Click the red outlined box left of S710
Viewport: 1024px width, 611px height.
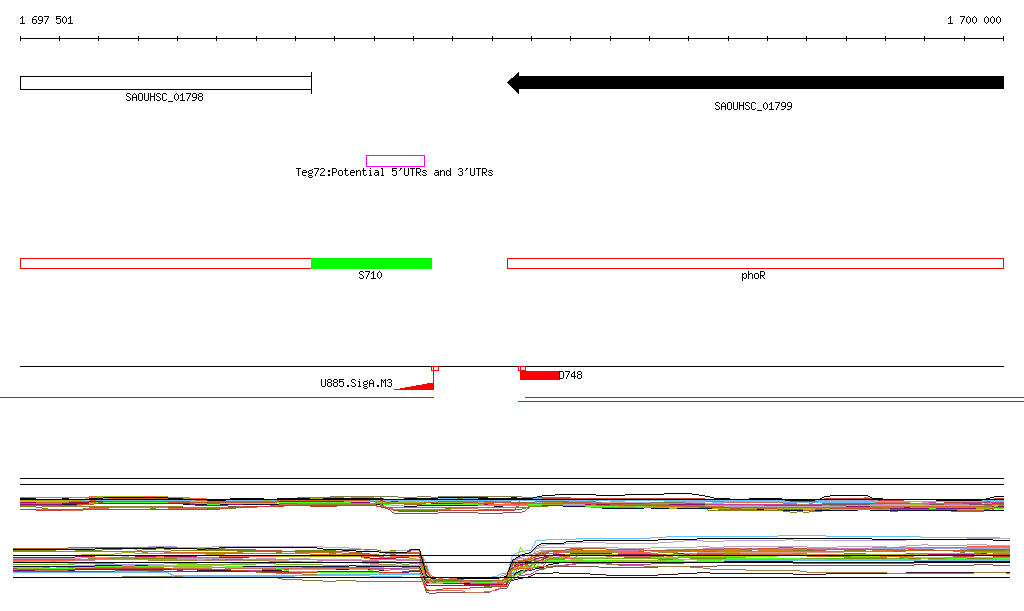(166, 264)
